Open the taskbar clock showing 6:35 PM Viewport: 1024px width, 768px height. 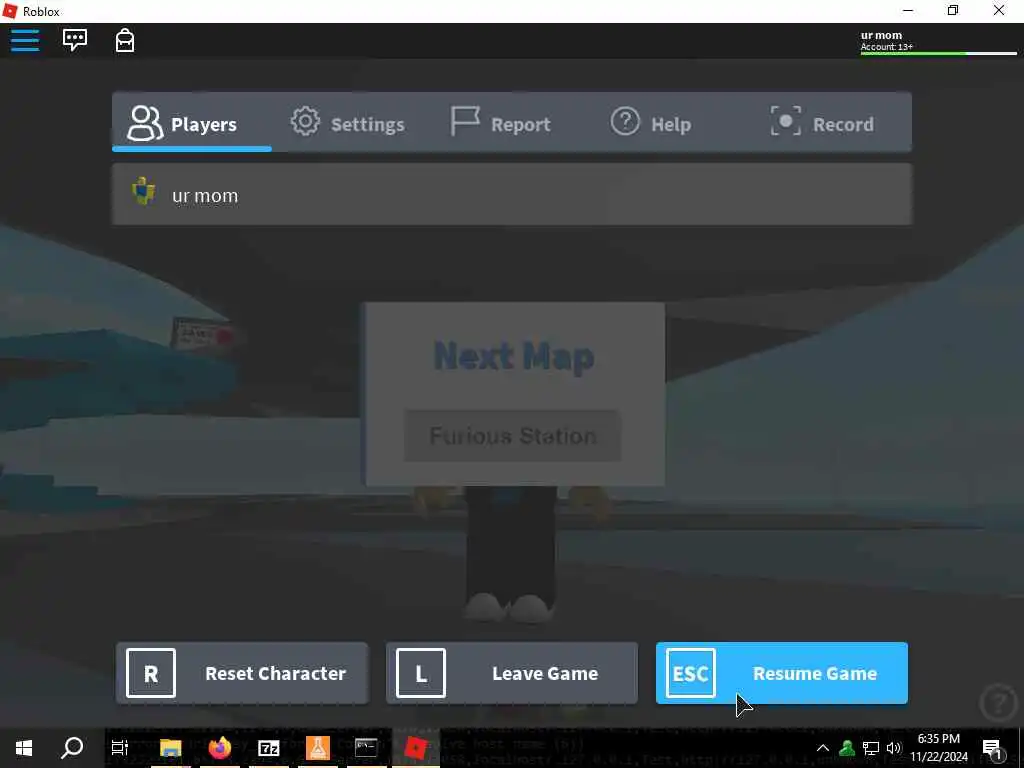(x=939, y=748)
